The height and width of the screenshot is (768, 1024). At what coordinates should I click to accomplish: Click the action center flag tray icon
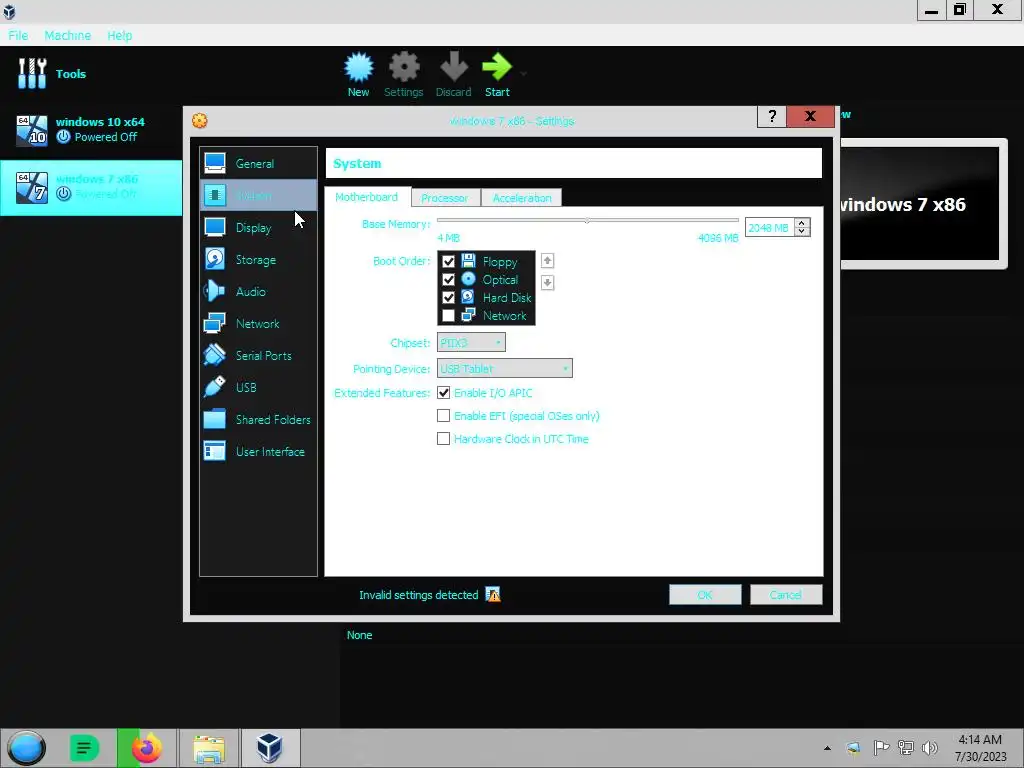click(881, 748)
